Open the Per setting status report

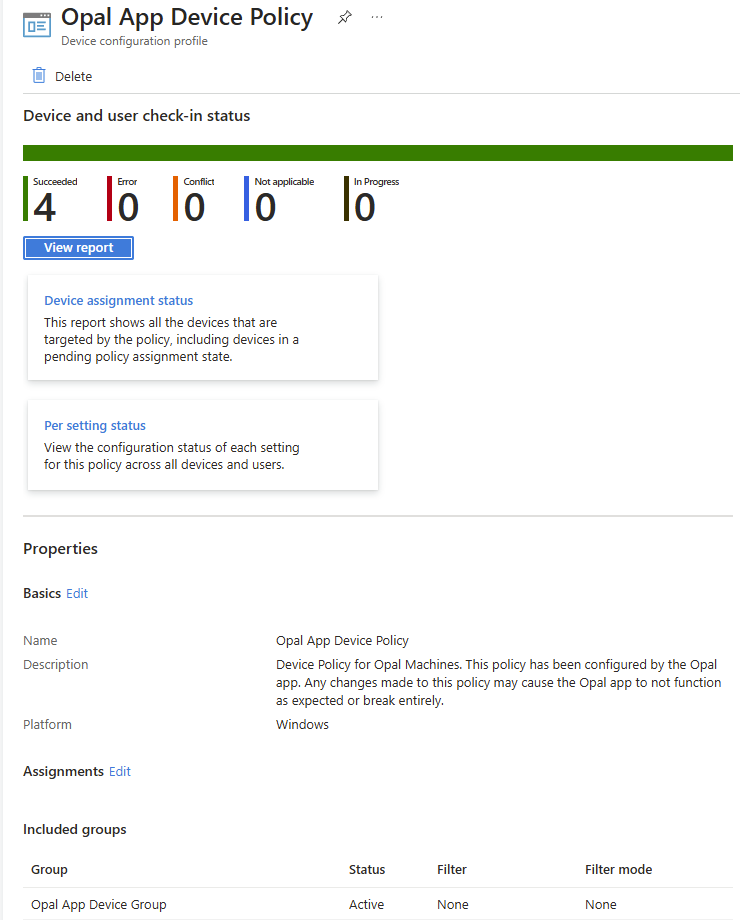pyautogui.click(x=95, y=425)
